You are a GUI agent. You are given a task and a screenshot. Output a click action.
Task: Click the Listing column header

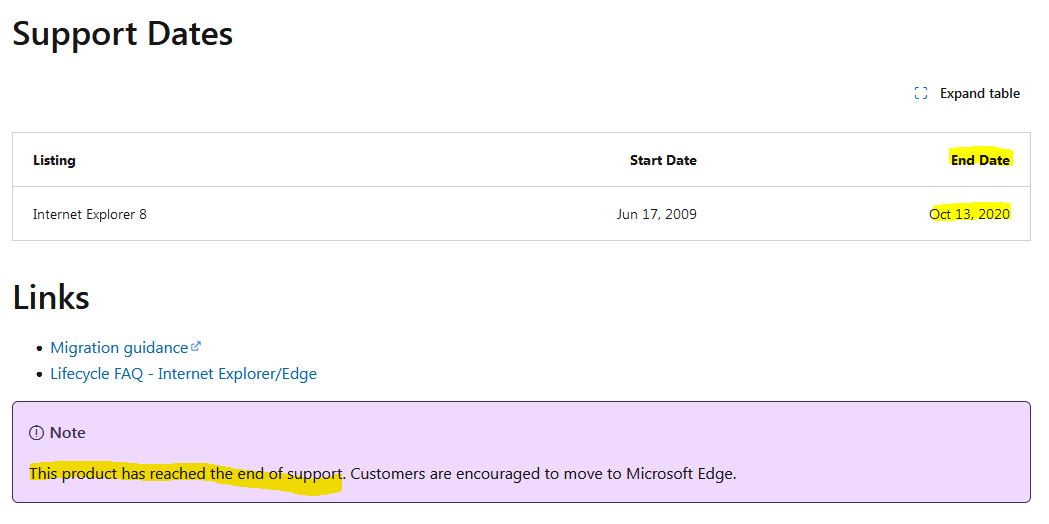coord(54,160)
